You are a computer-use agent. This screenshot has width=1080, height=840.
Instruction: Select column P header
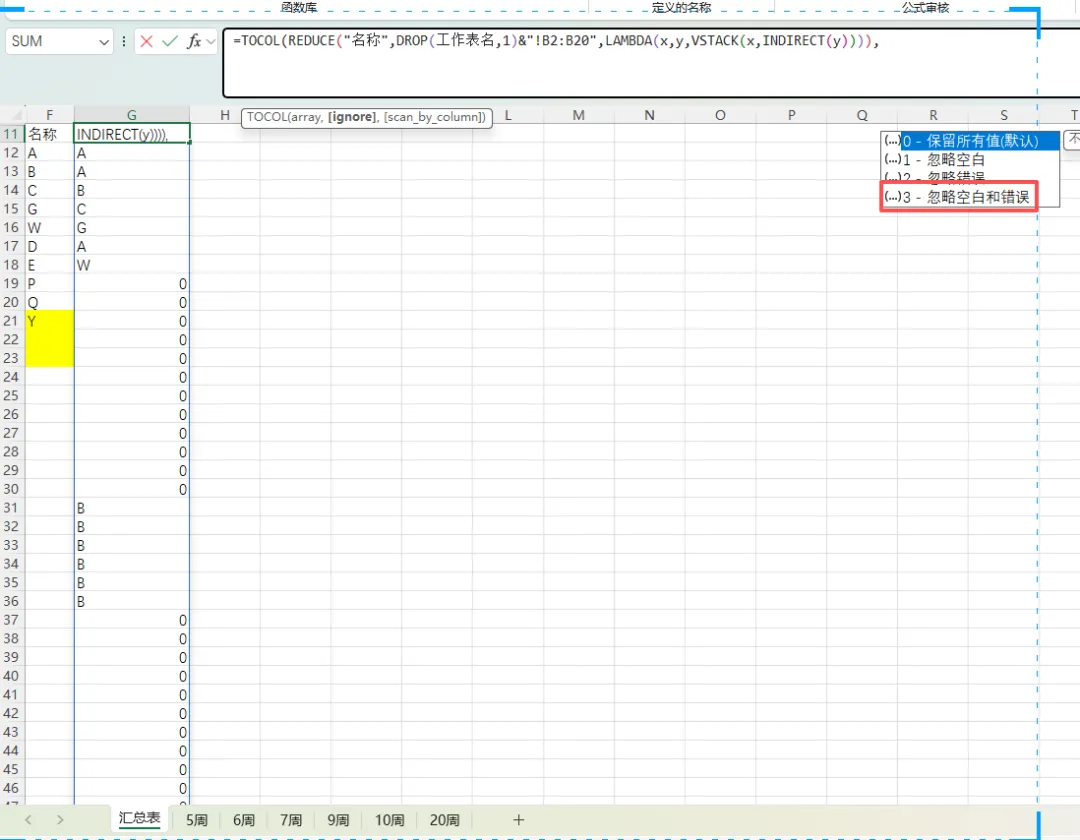click(x=791, y=115)
